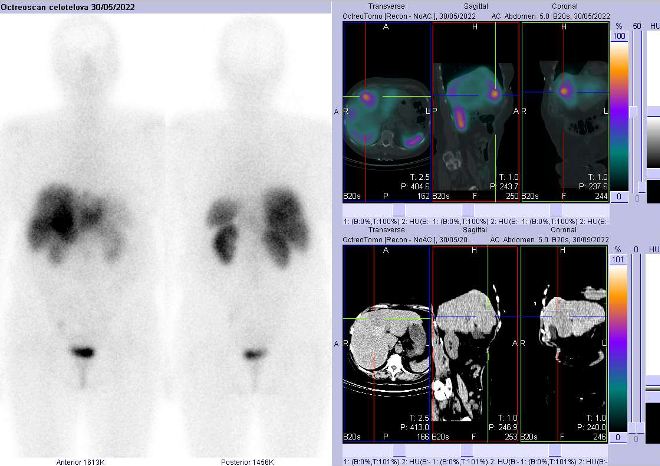Click the upper panel's color scale bar
The height and width of the screenshot is (466, 660).
619,116
